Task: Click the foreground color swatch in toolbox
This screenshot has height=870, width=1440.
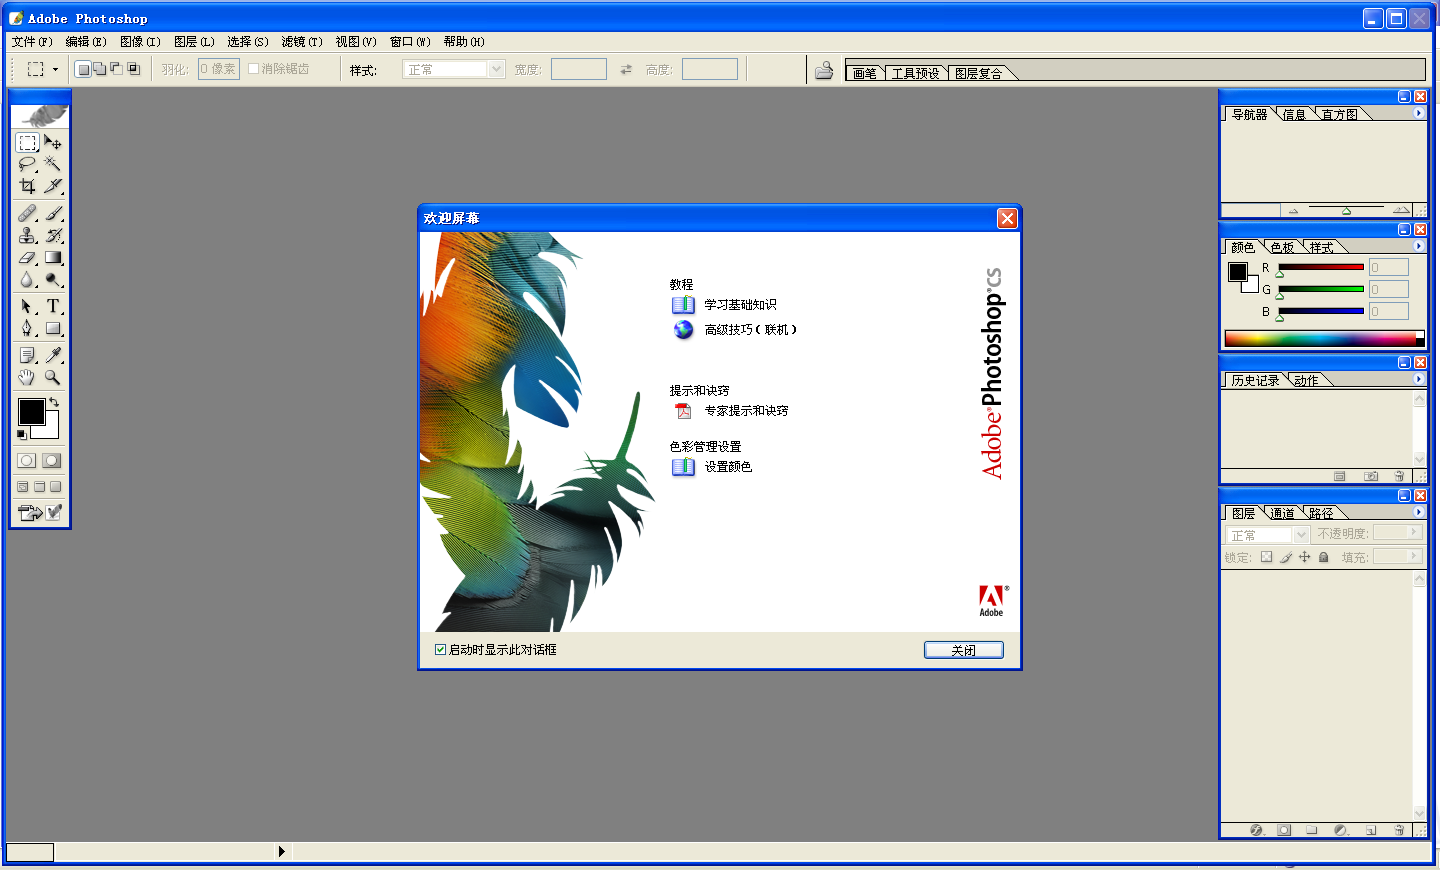Action: coord(30,410)
